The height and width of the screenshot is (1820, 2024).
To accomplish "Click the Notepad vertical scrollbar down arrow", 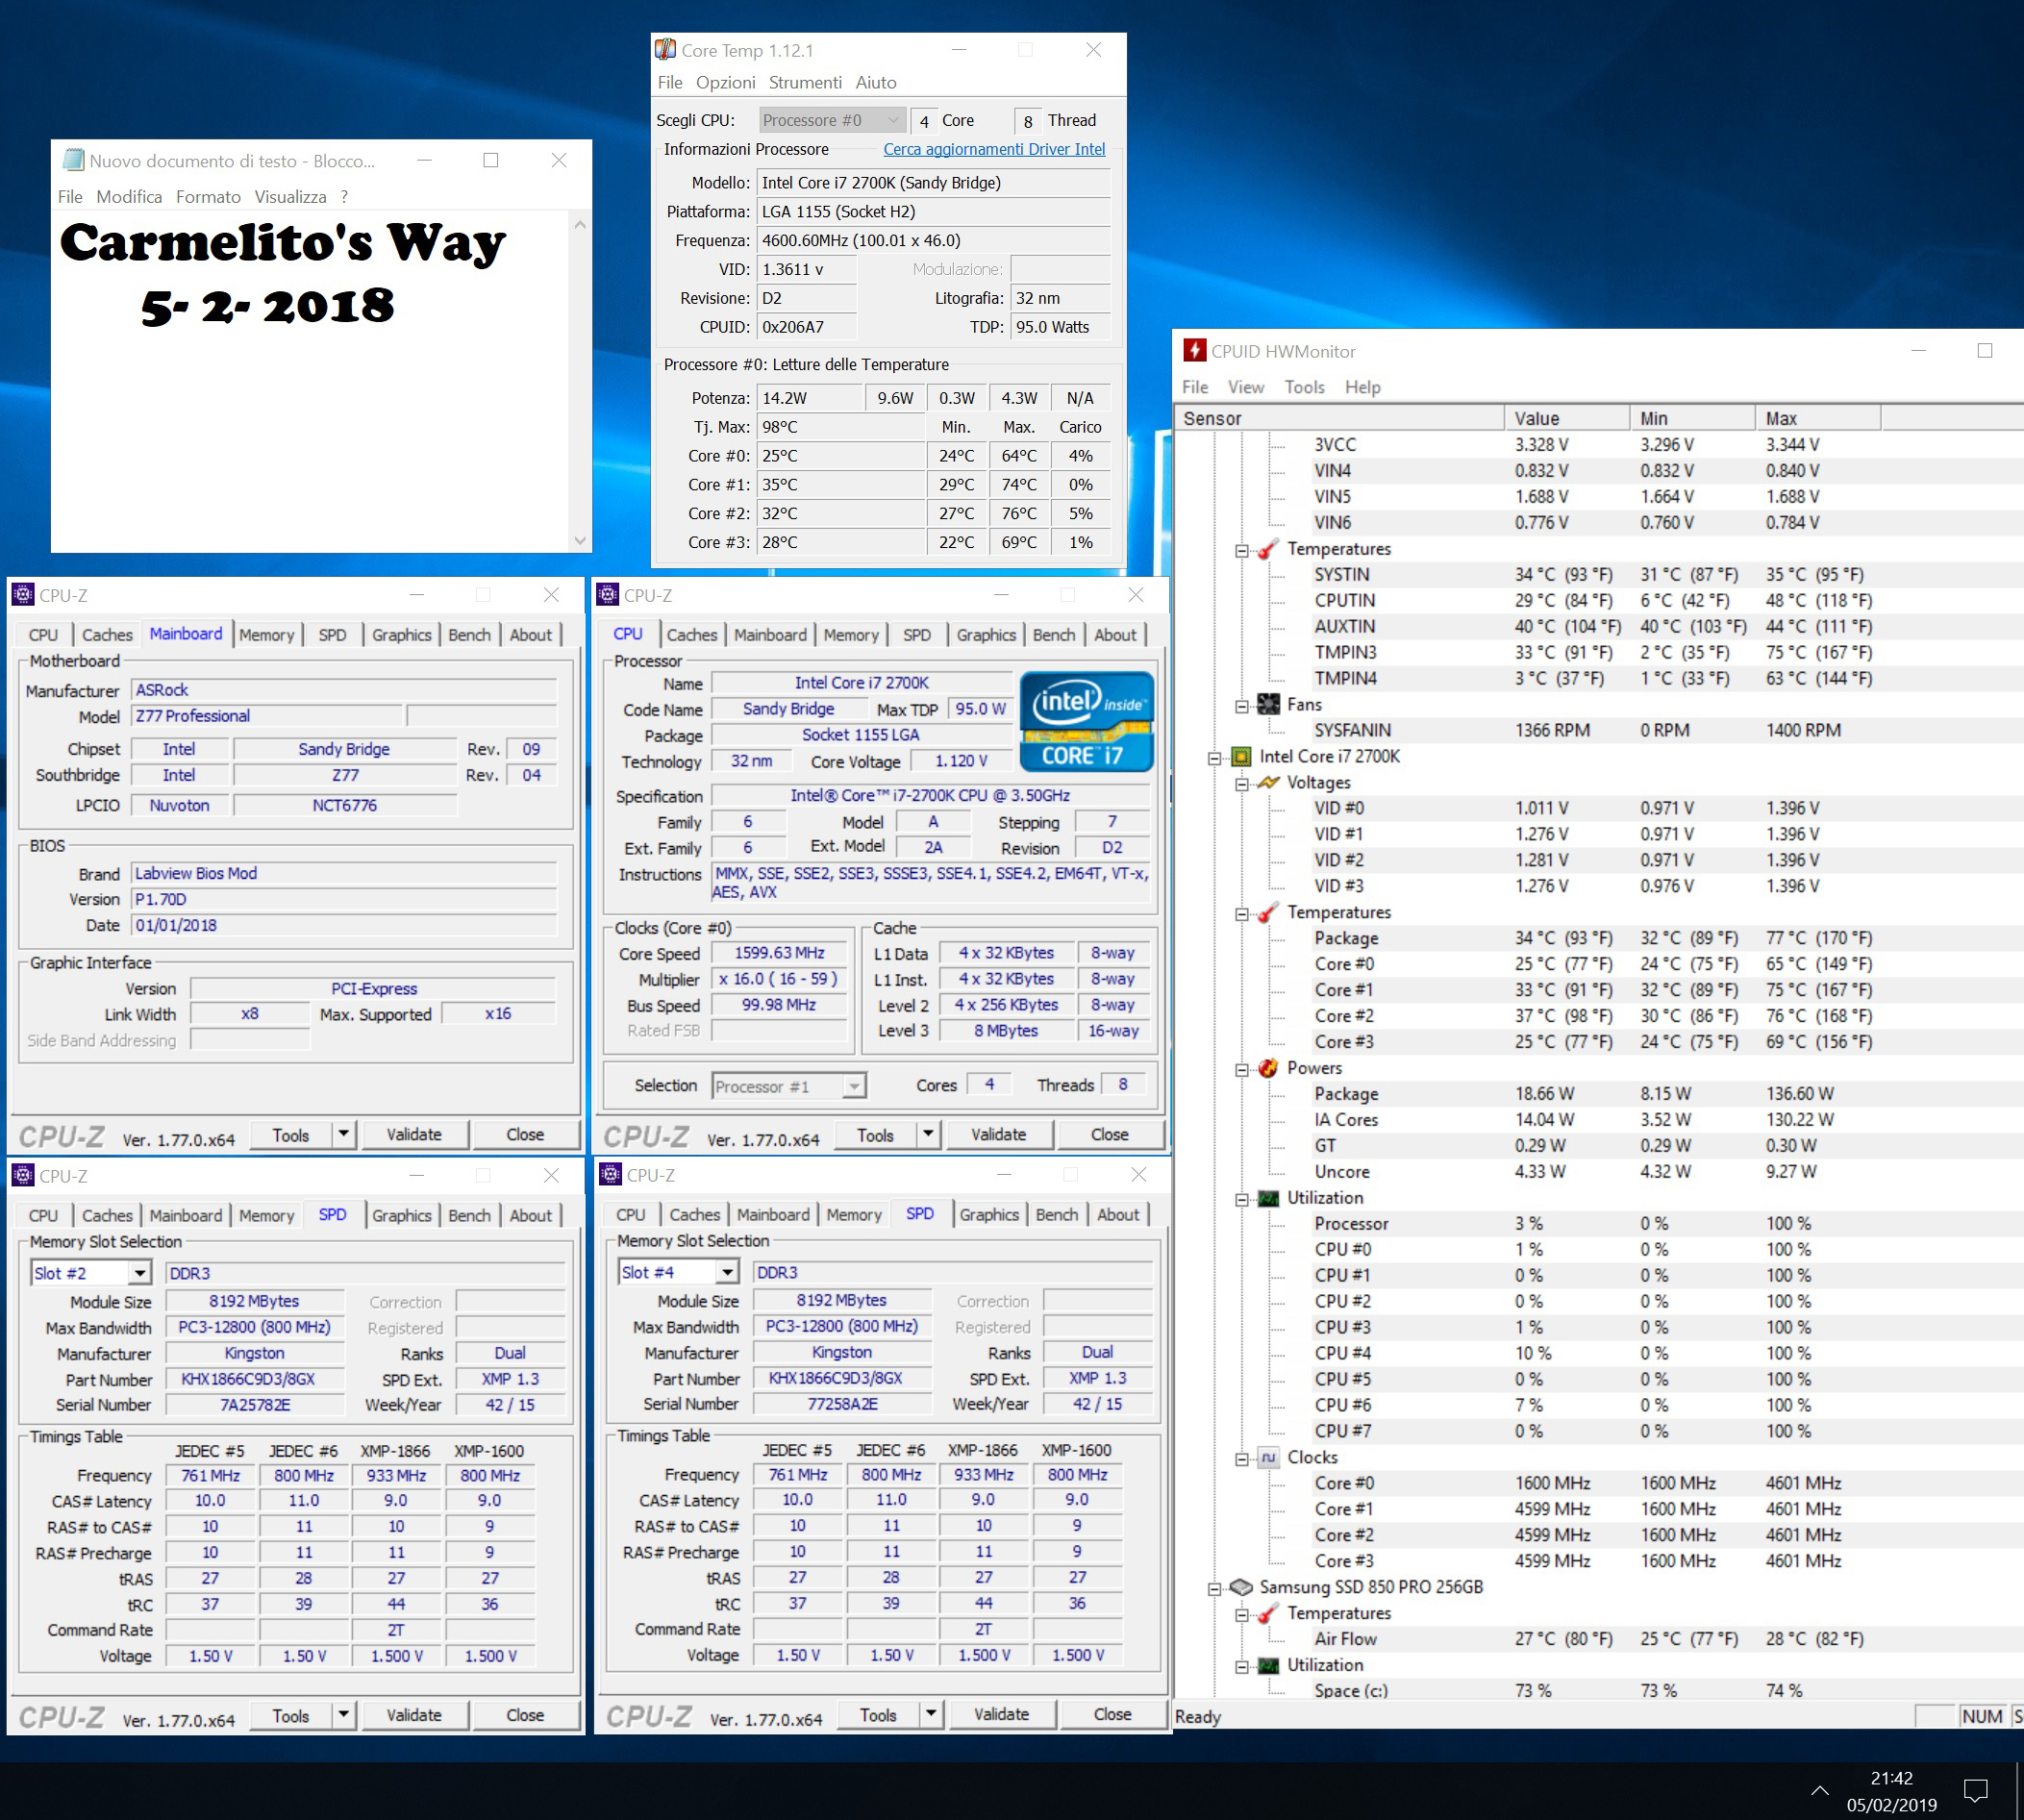I will (580, 540).
